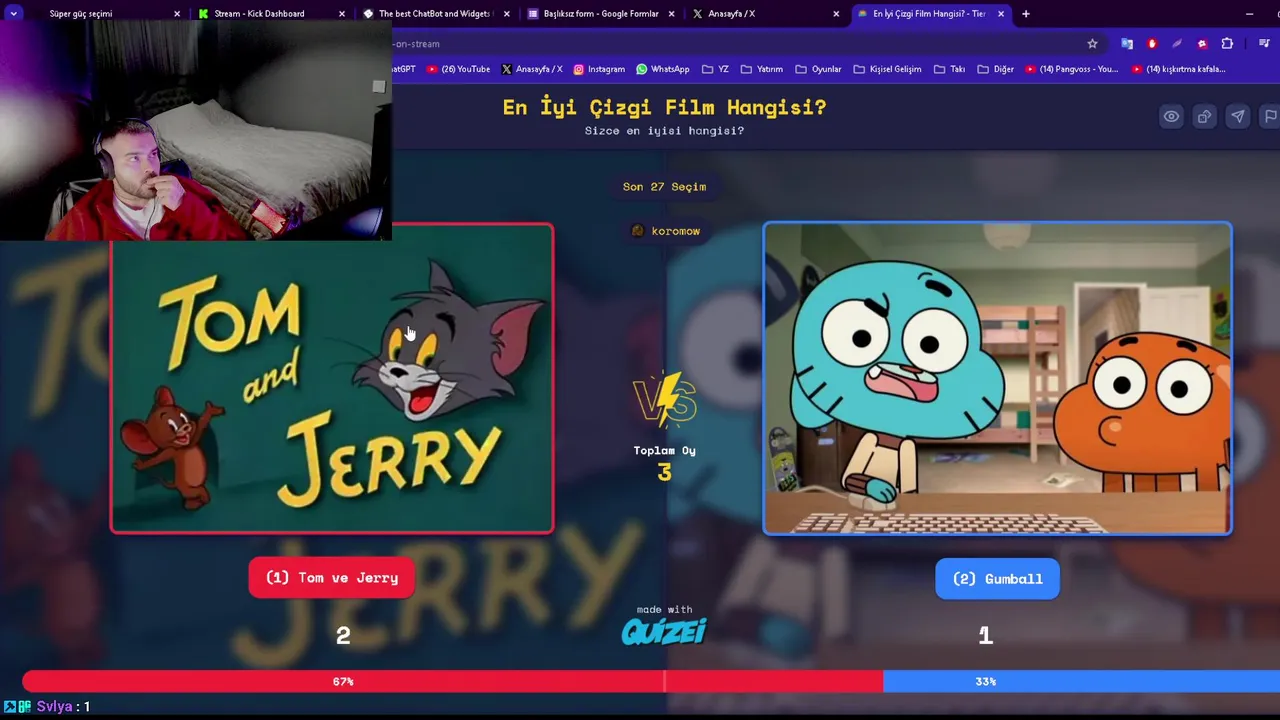Click the blue 33% vote bar
The width and height of the screenshot is (1280, 720).
1081,681
